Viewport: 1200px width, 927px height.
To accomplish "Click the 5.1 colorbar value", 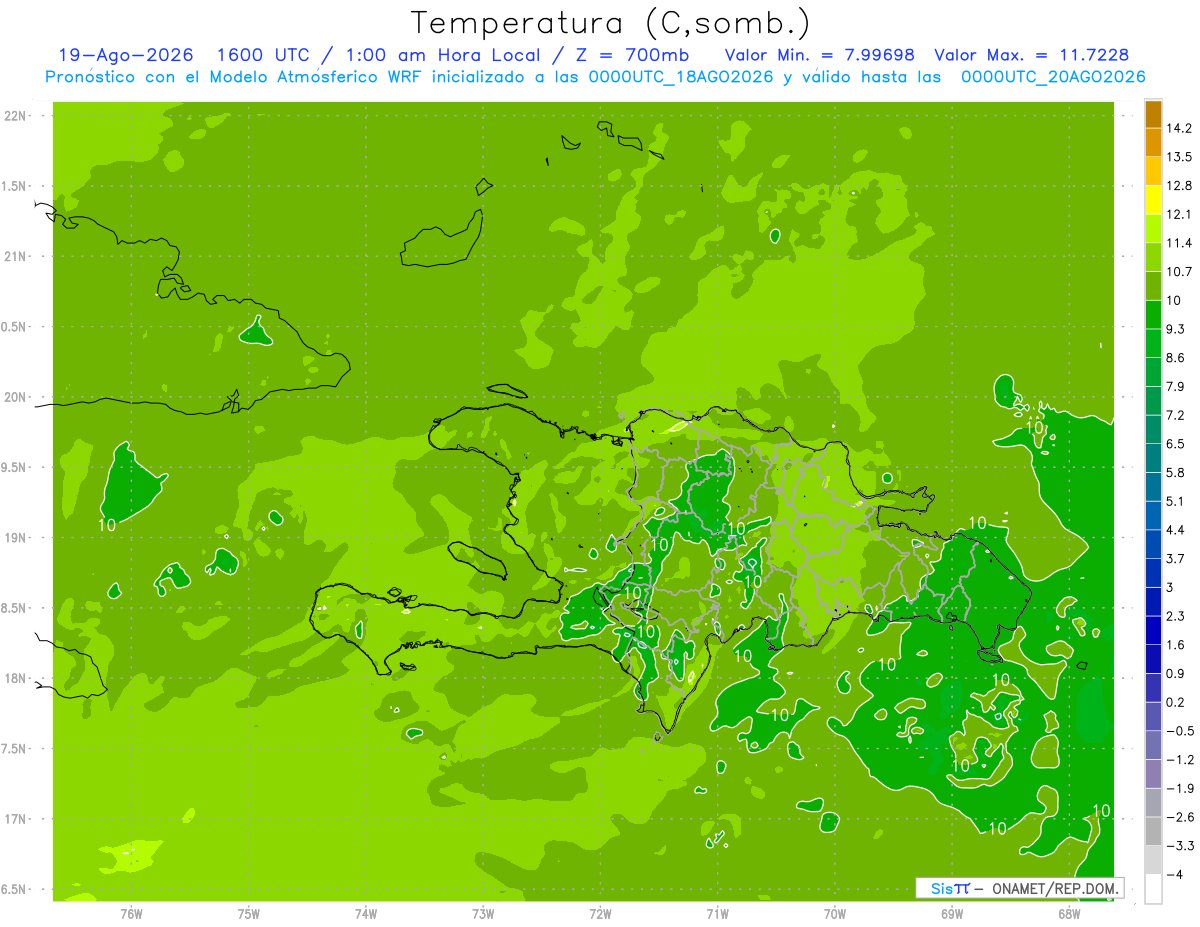I will pos(1176,501).
